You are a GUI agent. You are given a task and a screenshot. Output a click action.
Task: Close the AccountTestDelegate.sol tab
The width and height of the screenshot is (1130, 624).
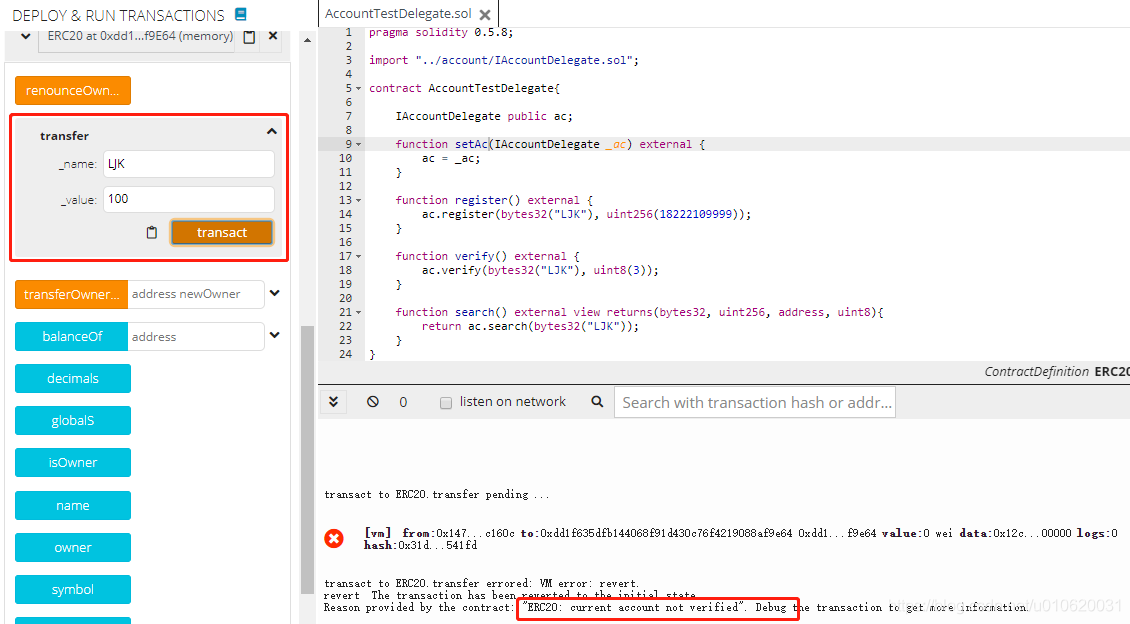485,14
